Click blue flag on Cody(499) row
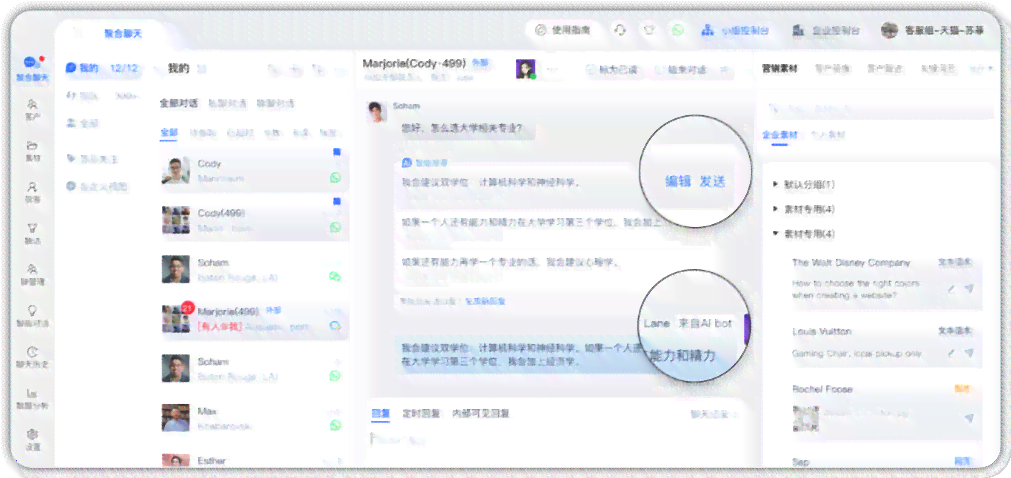This screenshot has width=1011, height=478. pyautogui.click(x=337, y=202)
